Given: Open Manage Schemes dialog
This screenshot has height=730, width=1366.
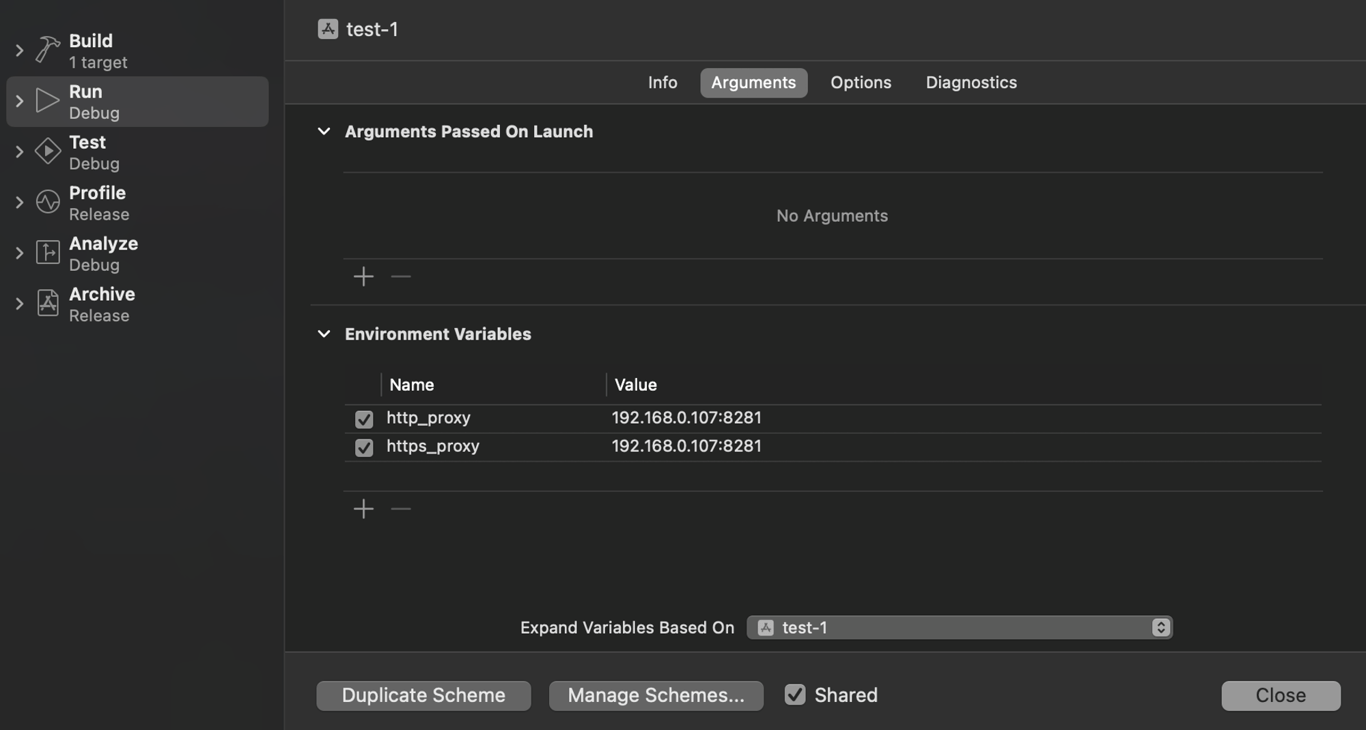Looking at the screenshot, I should (656, 696).
